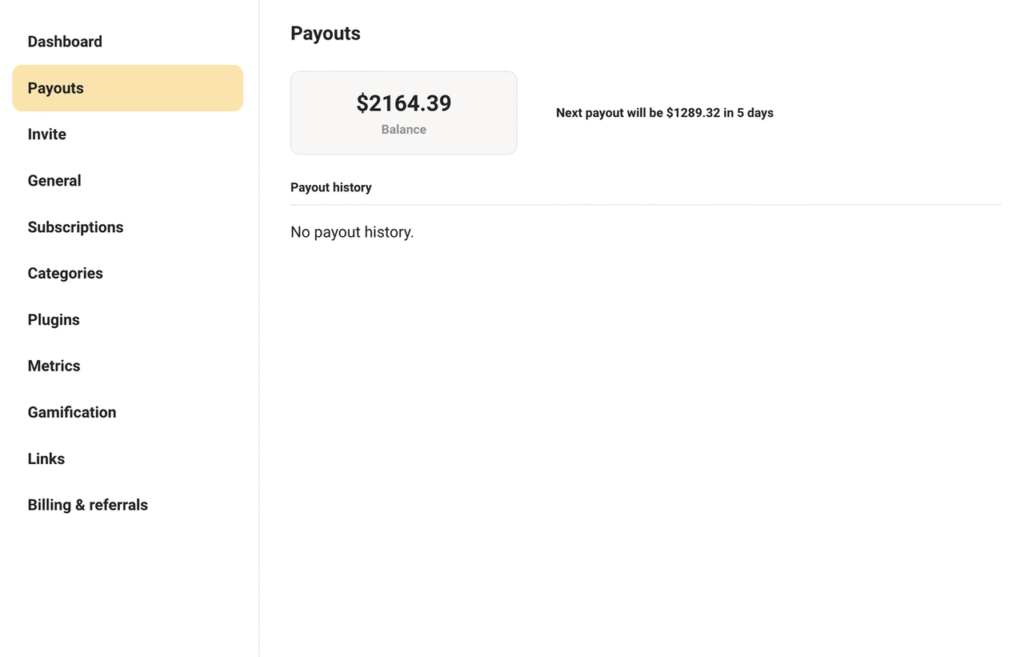This screenshot has height=657, width=1024.
Task: Click the divider under Payout history
Action: [646, 204]
